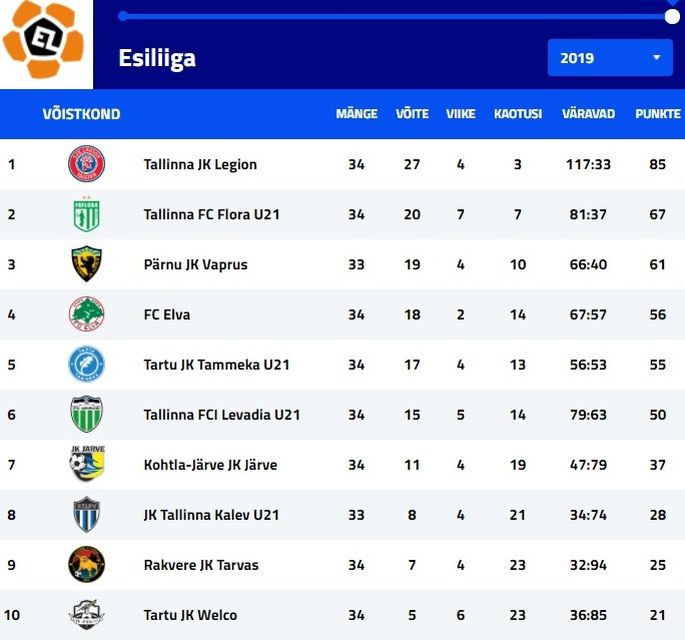685x644 pixels.
Task: Click the season dropdown arrow
Action: tap(656, 58)
